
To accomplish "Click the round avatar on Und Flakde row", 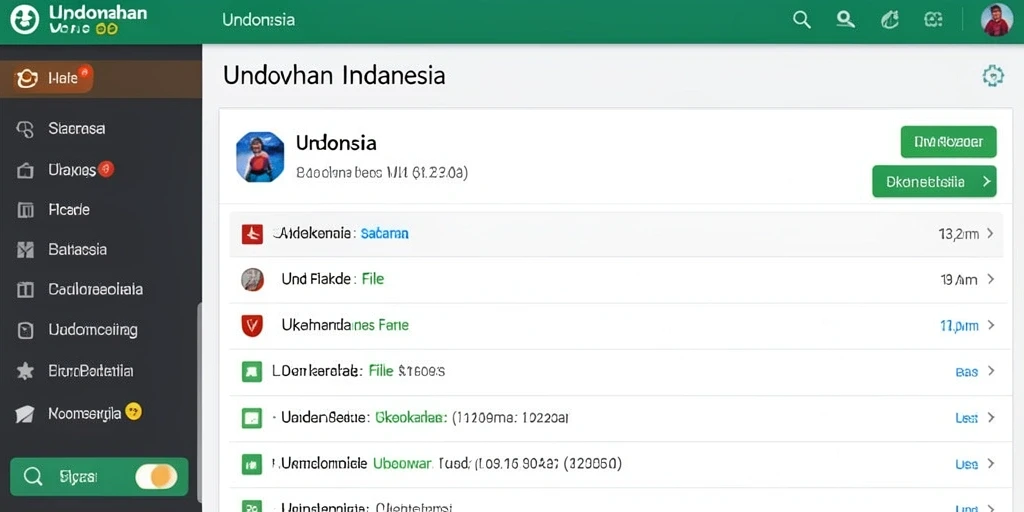I will tap(252, 280).
